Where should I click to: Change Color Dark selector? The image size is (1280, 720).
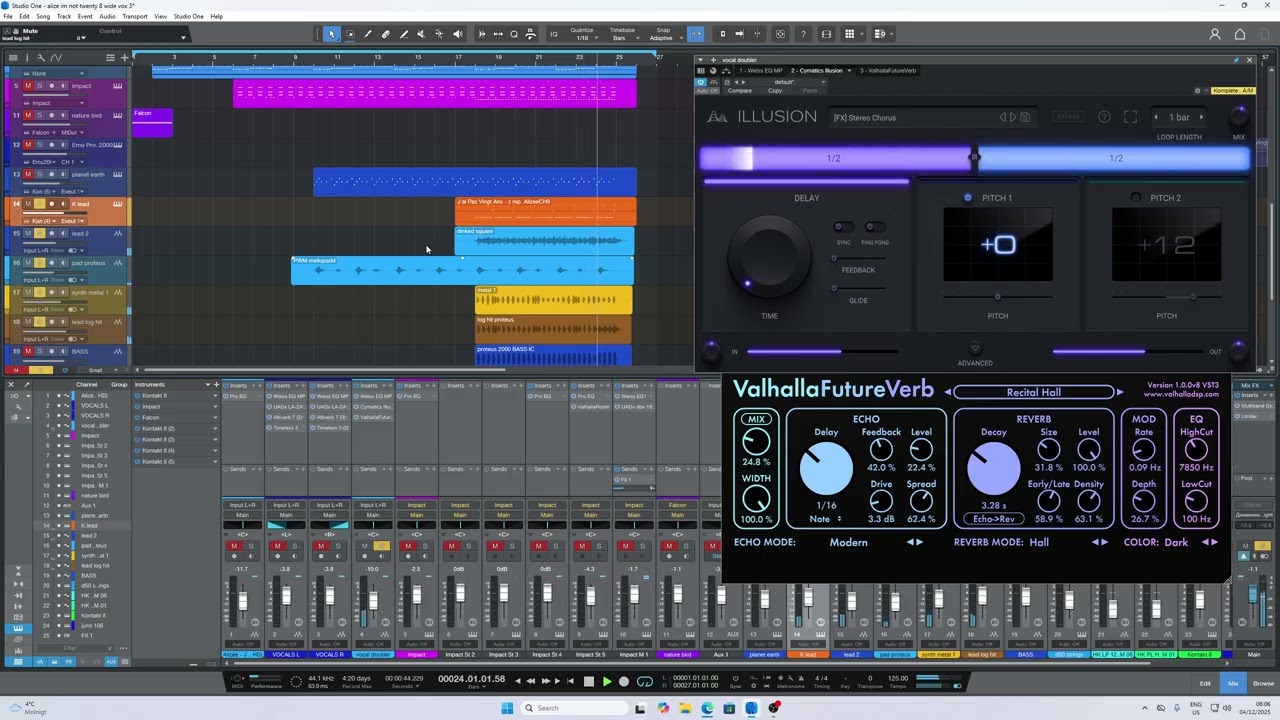point(1176,542)
